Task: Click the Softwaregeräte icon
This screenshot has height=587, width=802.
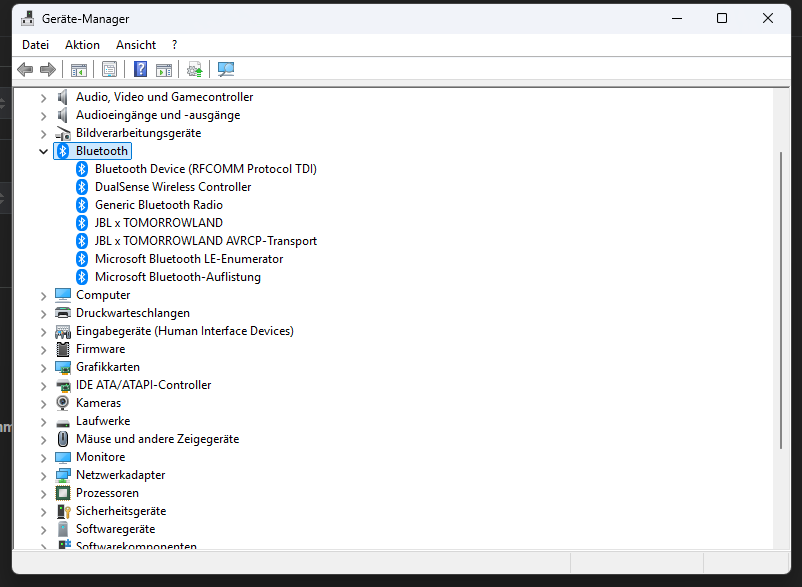Action: coord(62,529)
